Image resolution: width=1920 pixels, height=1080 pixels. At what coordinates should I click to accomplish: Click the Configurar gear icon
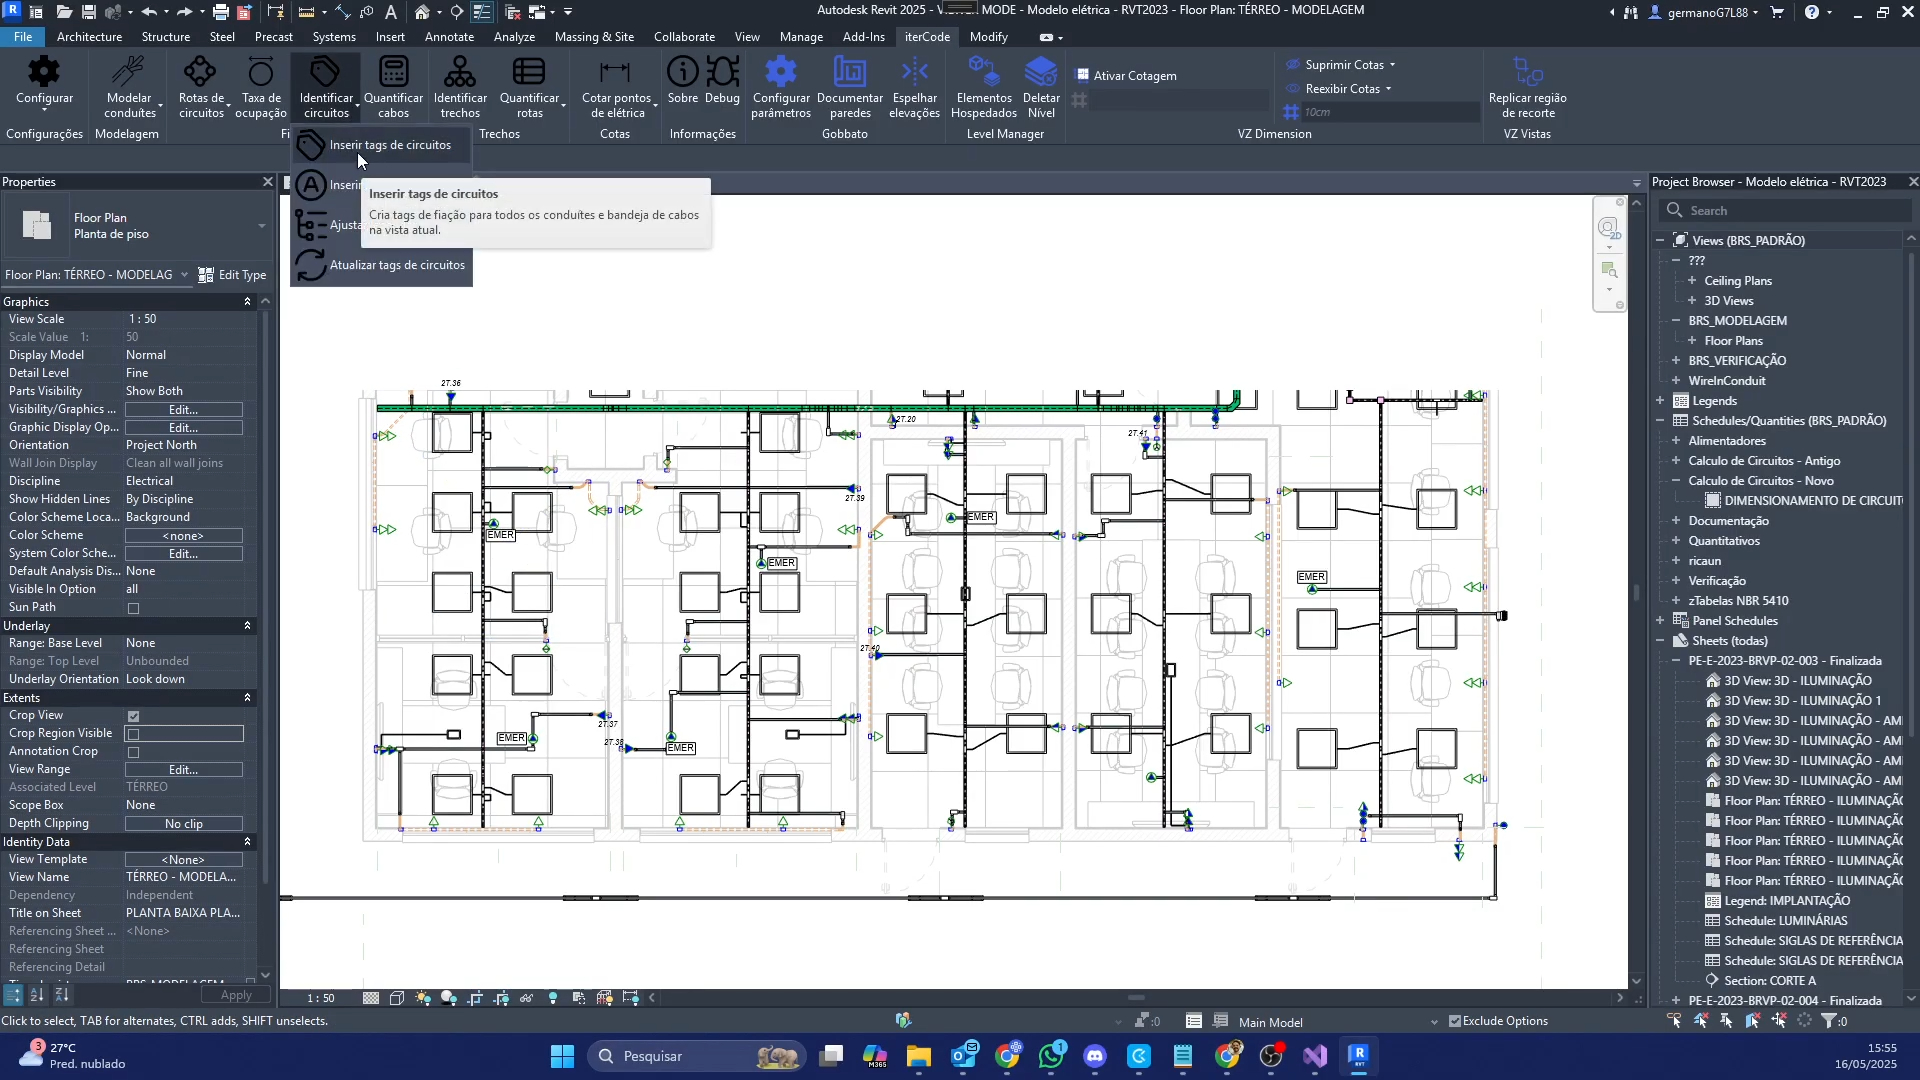(44, 73)
